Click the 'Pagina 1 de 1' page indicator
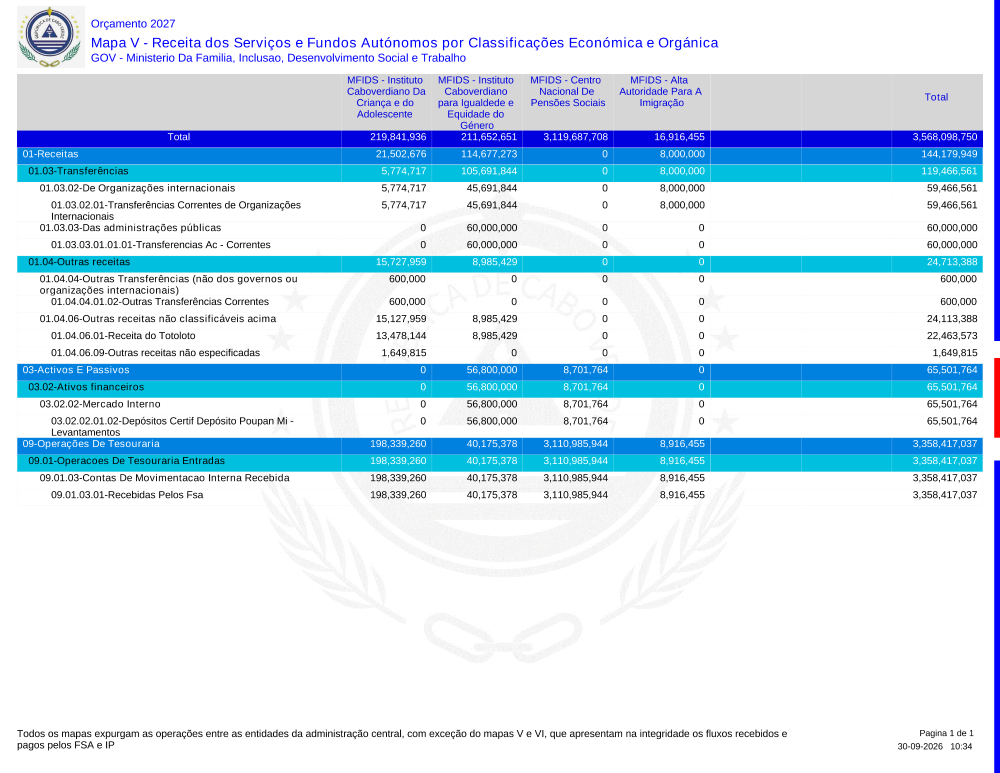This screenshot has width=1000, height=773. [x=946, y=733]
